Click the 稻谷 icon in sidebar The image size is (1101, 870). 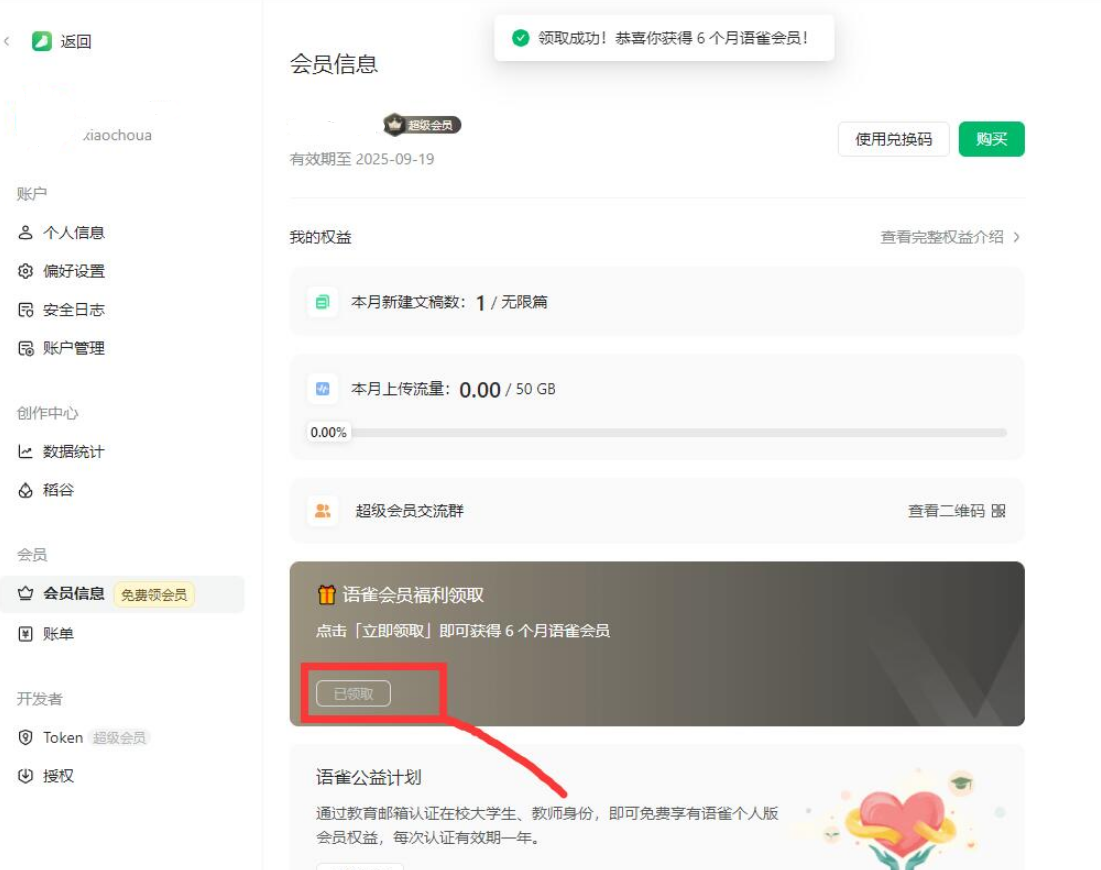pyautogui.click(x=26, y=491)
